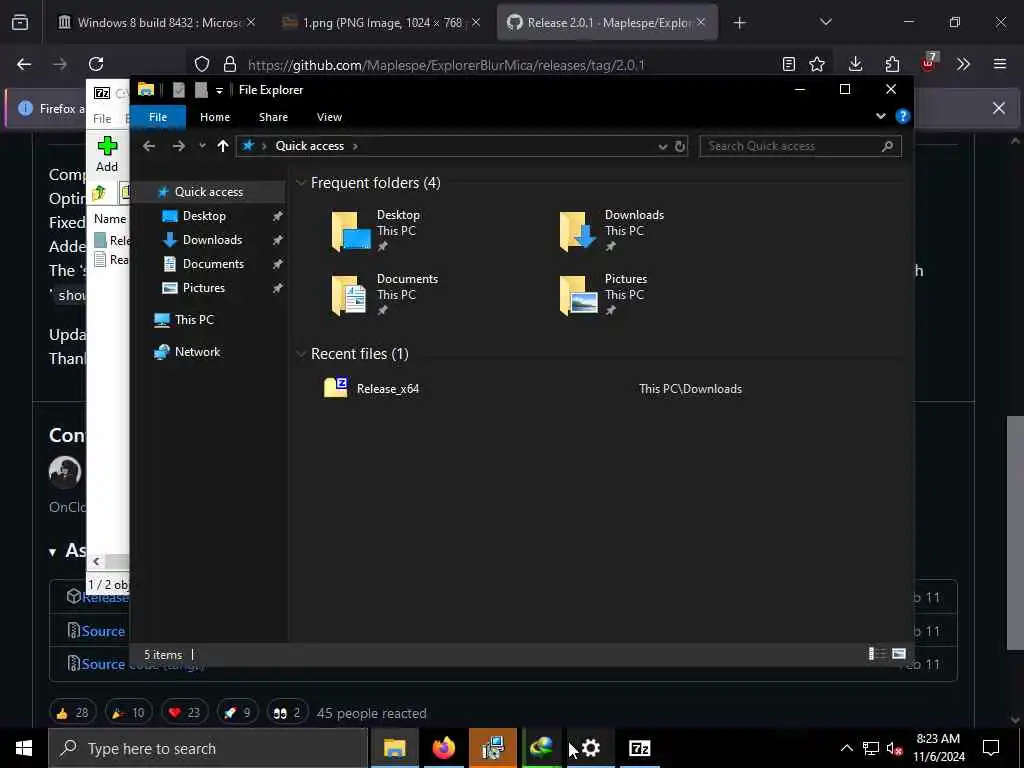1024x768 pixels.
Task: Expand address bar history dropdown
Action: point(663,146)
